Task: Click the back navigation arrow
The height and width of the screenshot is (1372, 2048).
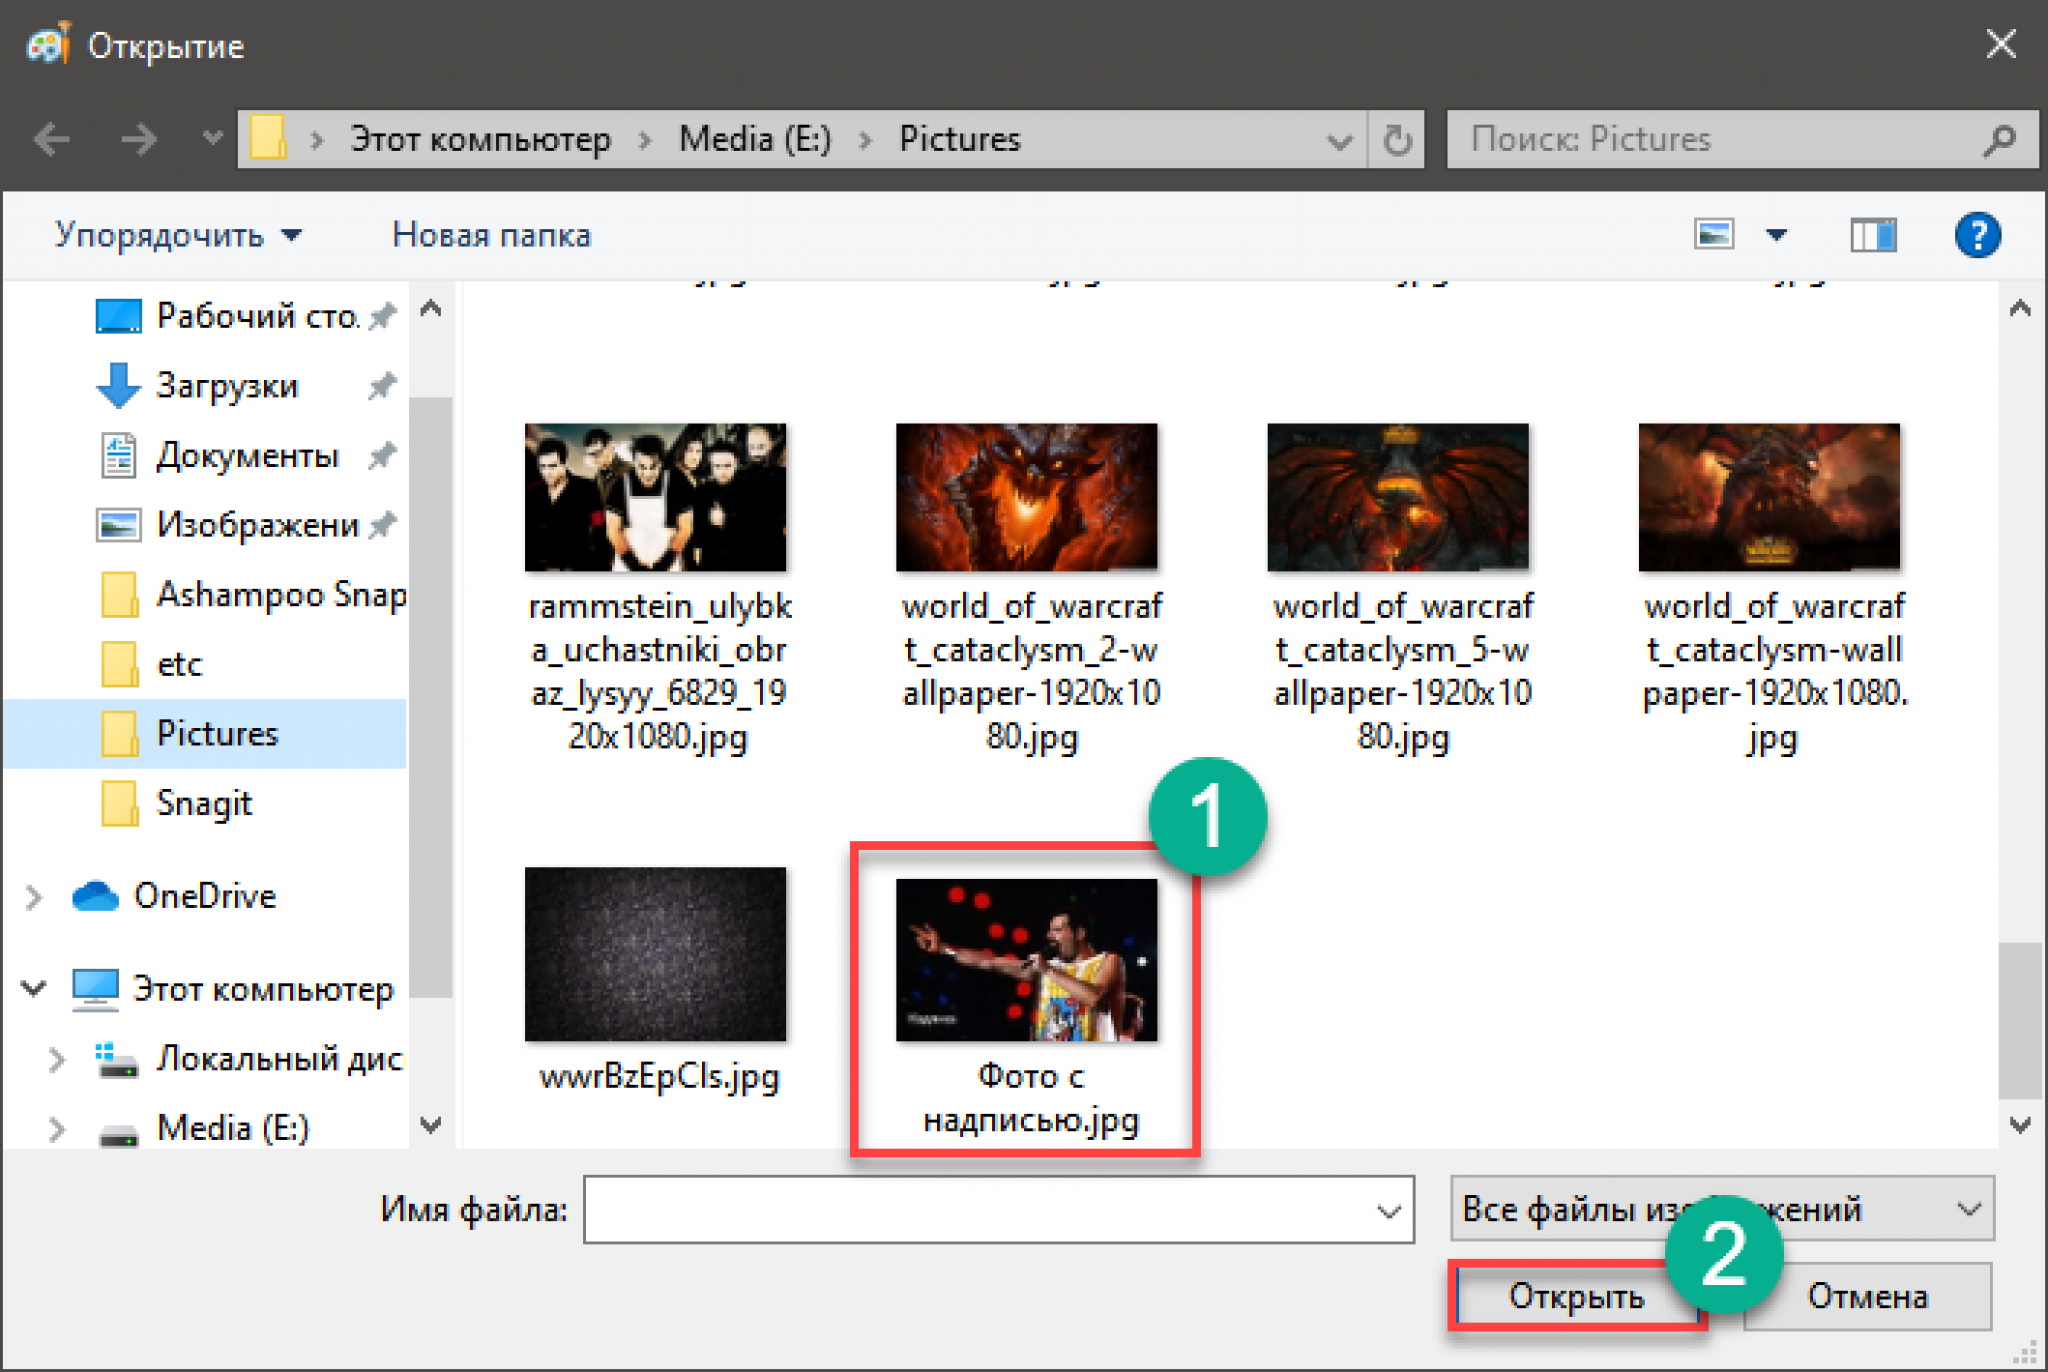Action: (x=52, y=138)
